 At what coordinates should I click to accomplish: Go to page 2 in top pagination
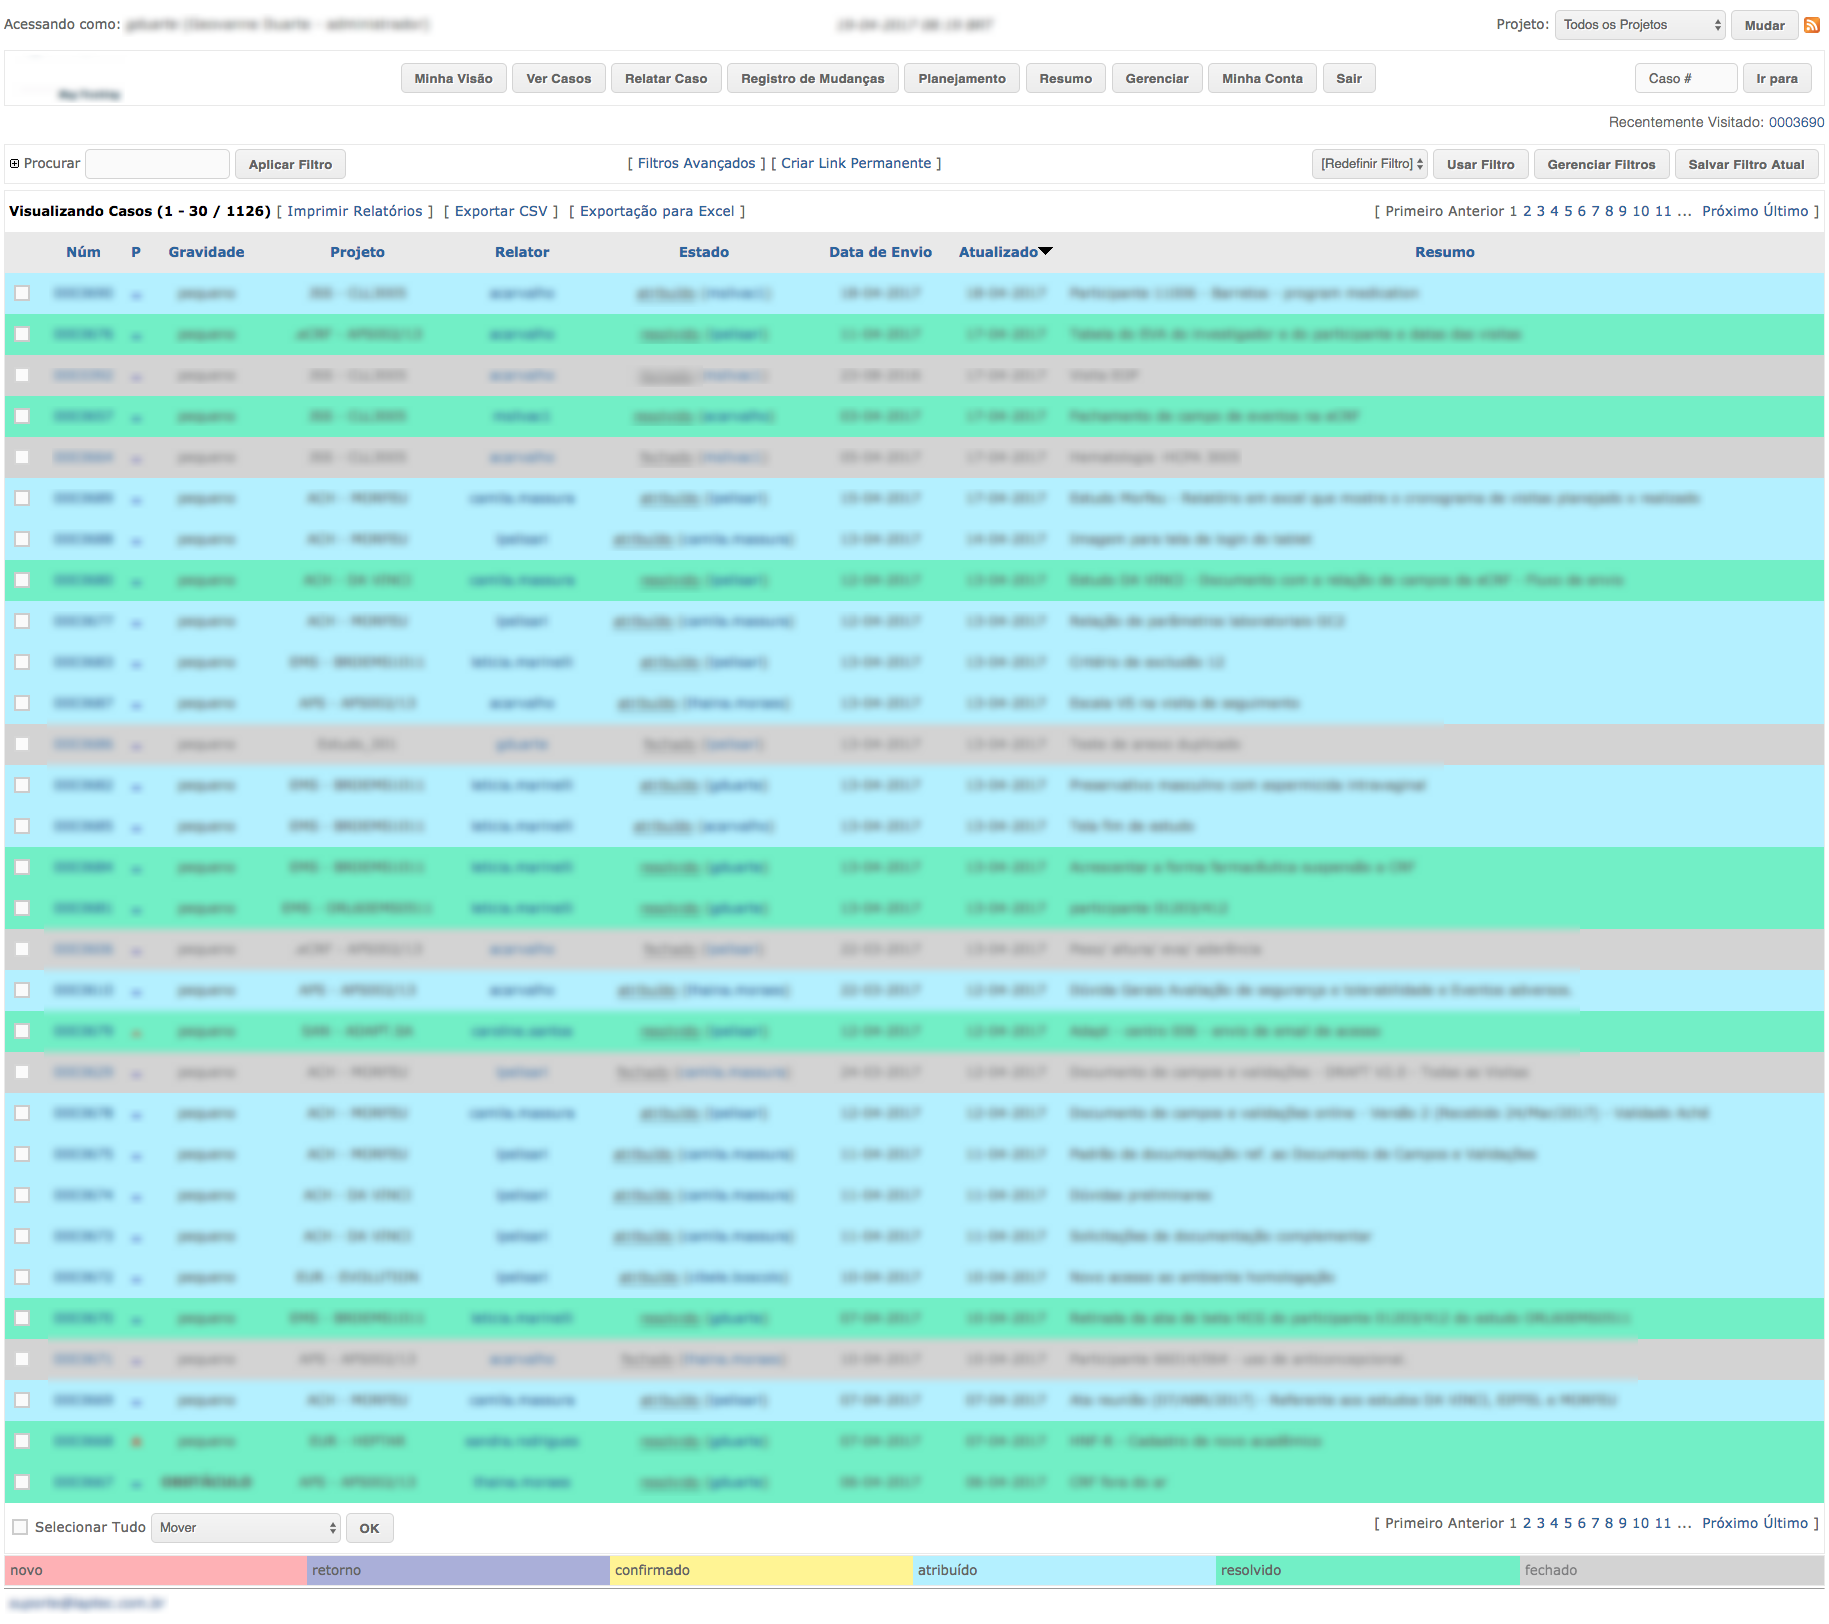click(1527, 211)
